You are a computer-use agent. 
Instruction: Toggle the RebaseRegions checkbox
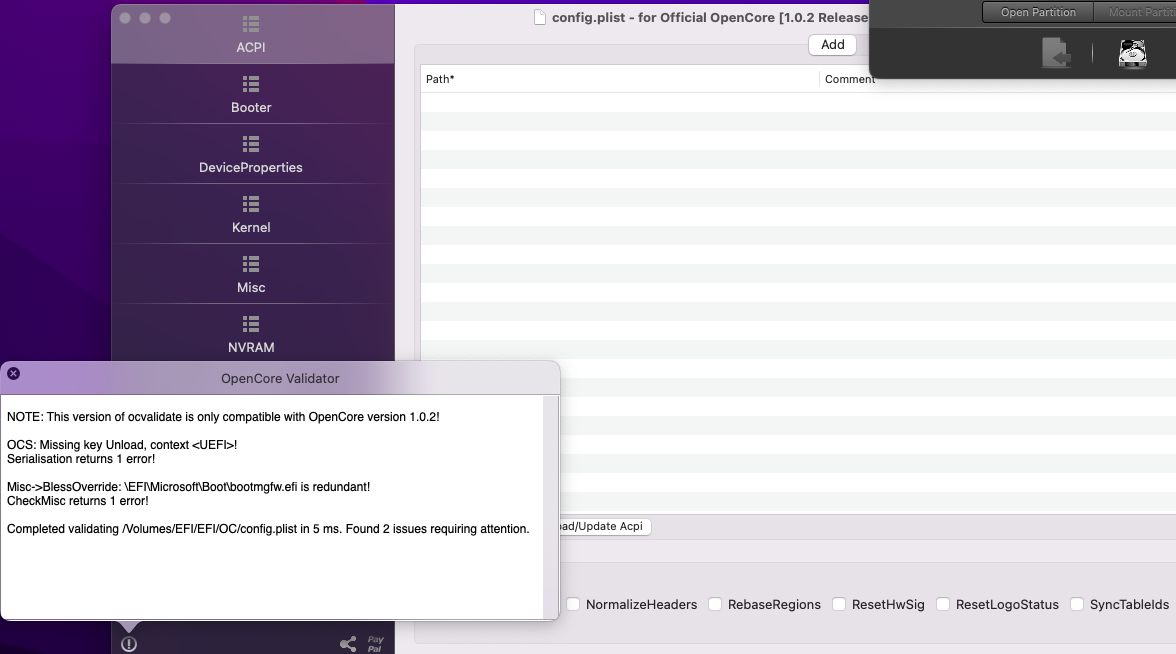pos(716,604)
